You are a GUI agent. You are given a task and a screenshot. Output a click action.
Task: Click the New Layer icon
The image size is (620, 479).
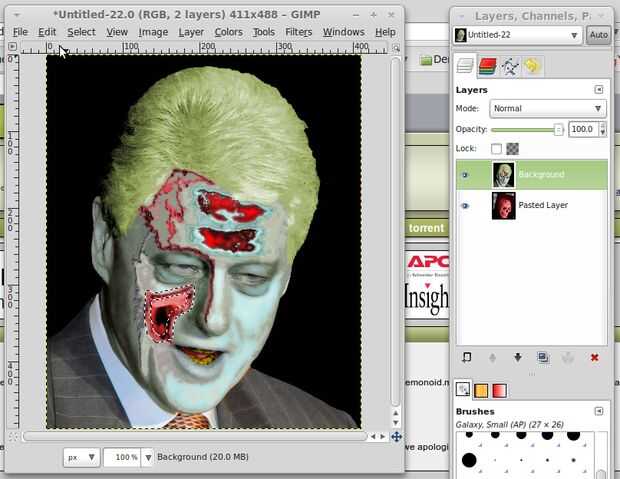tap(467, 358)
